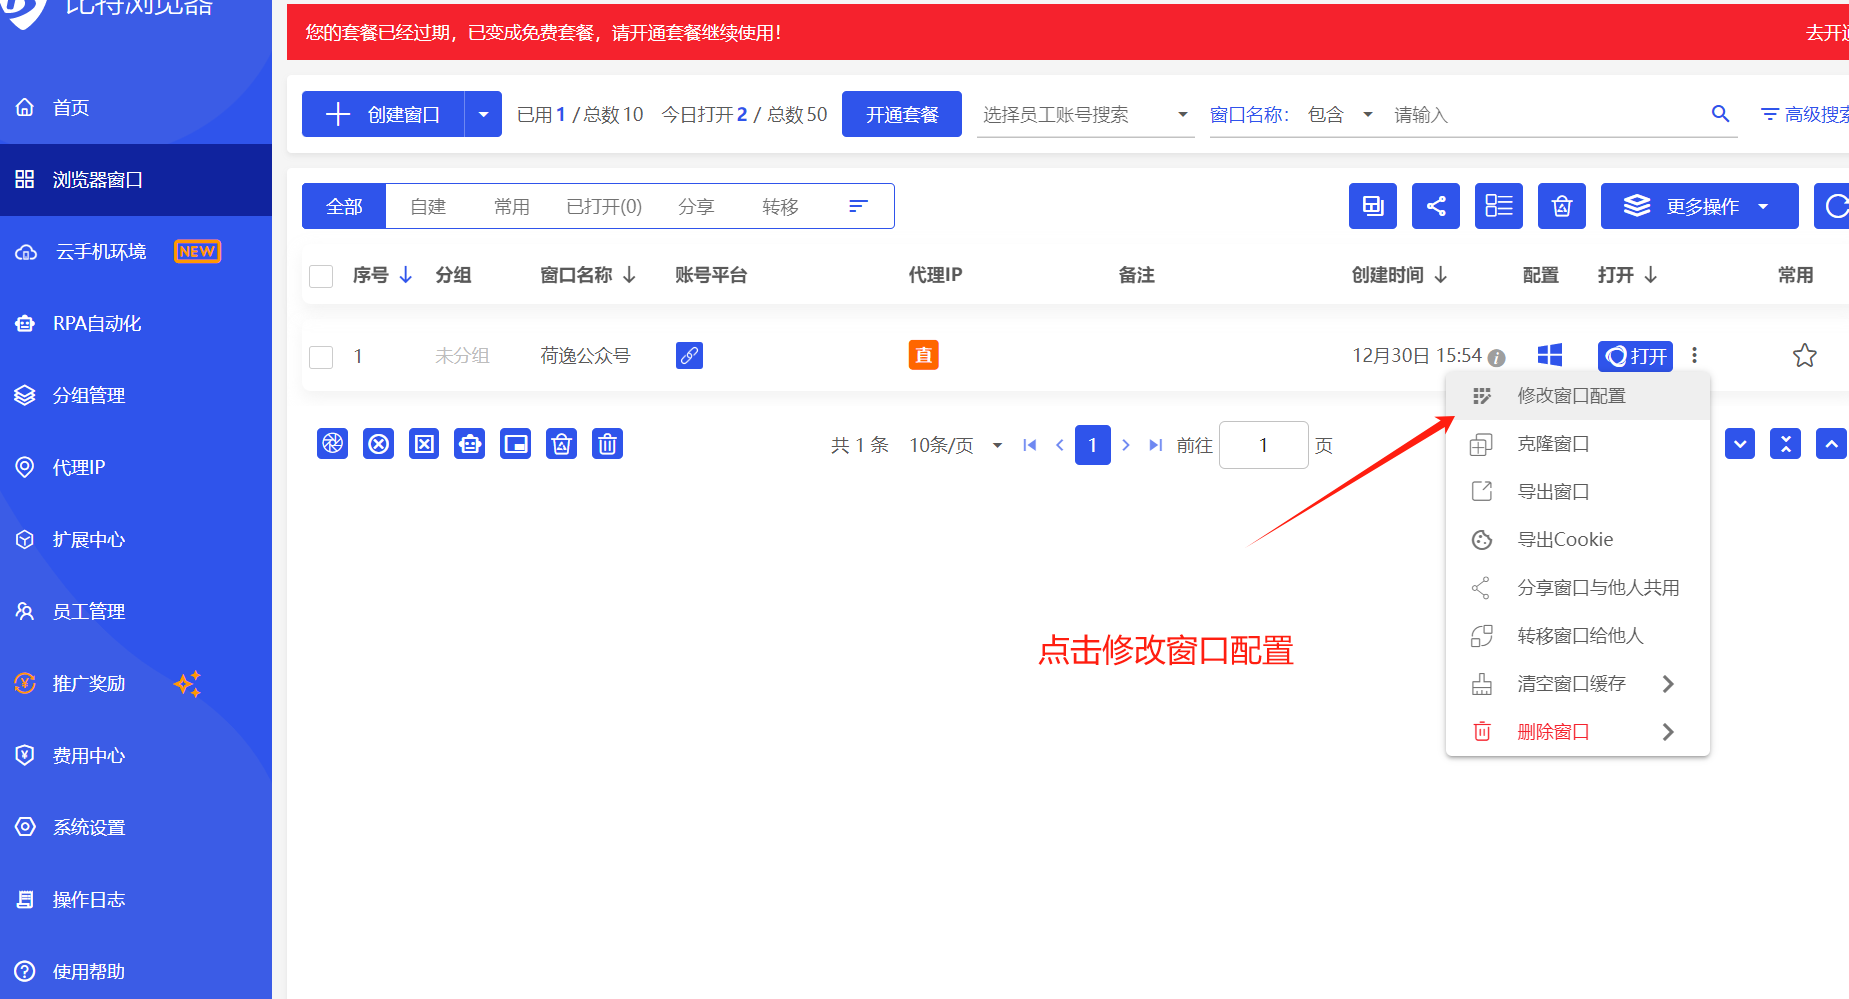This screenshot has width=1849, height=999.
Task: Click the three-dot more options icon
Action: tap(1694, 355)
